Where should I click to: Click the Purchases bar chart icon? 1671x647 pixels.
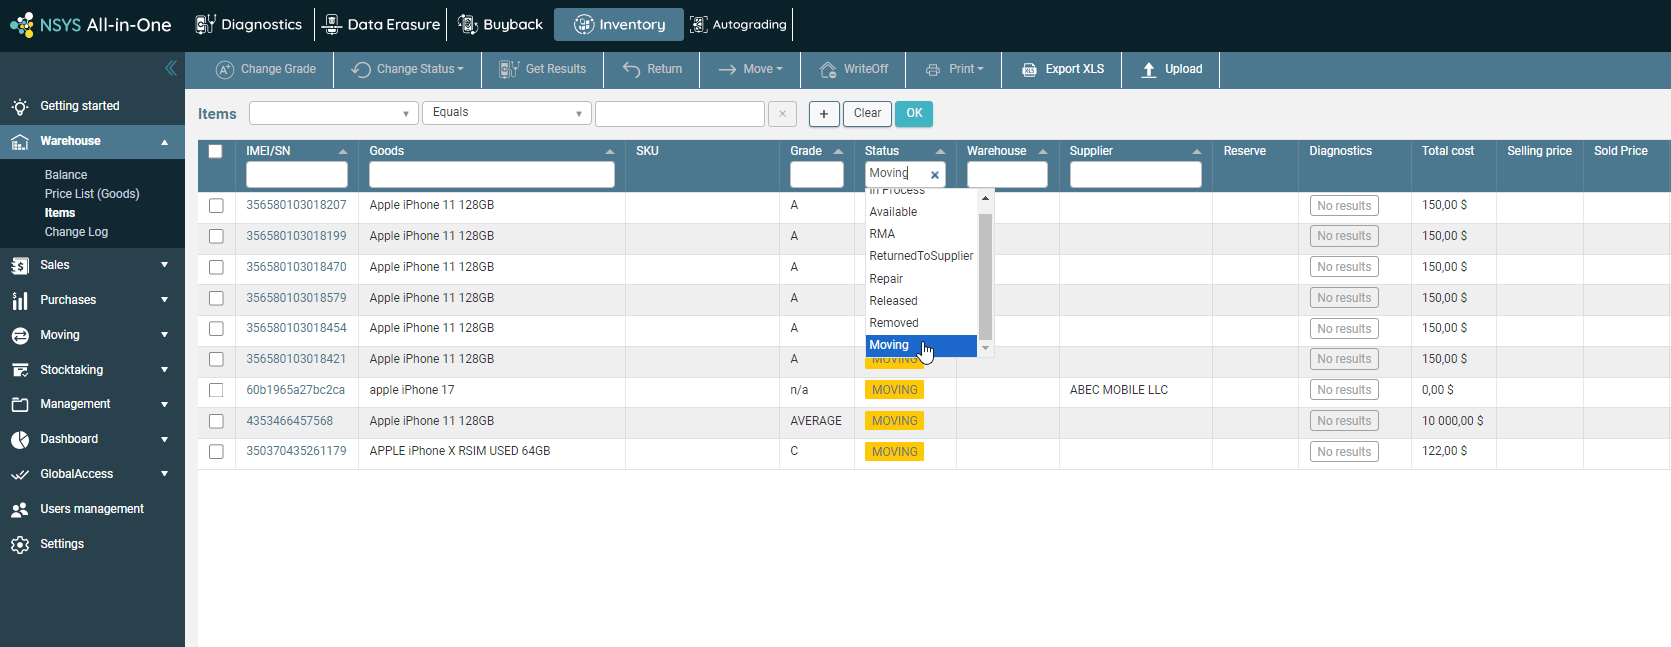coord(19,301)
